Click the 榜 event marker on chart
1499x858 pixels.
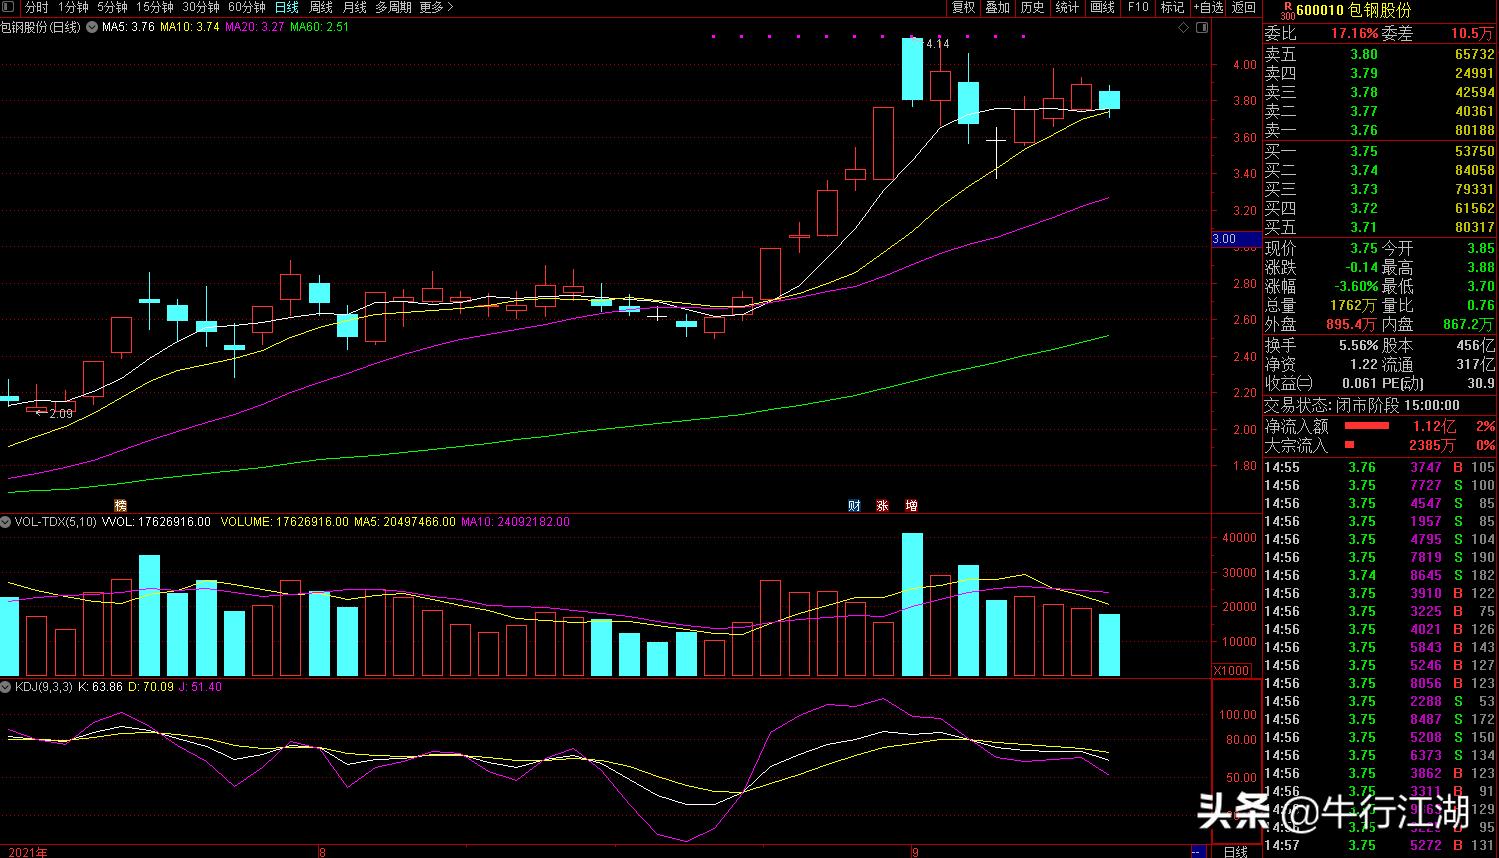click(x=121, y=505)
